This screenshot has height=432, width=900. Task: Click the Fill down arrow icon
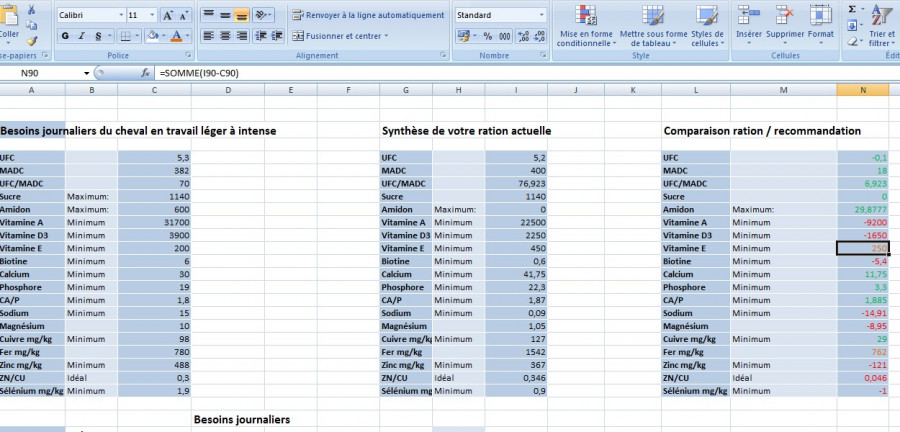coord(852,25)
